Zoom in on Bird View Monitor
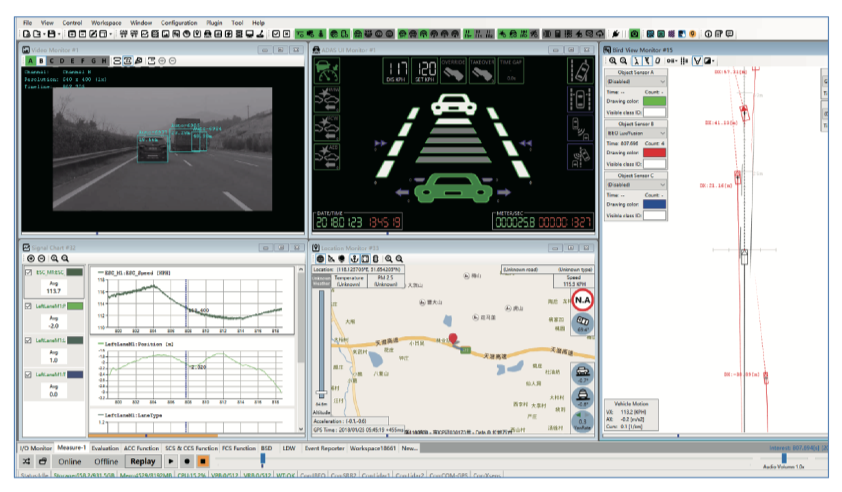 613,61
